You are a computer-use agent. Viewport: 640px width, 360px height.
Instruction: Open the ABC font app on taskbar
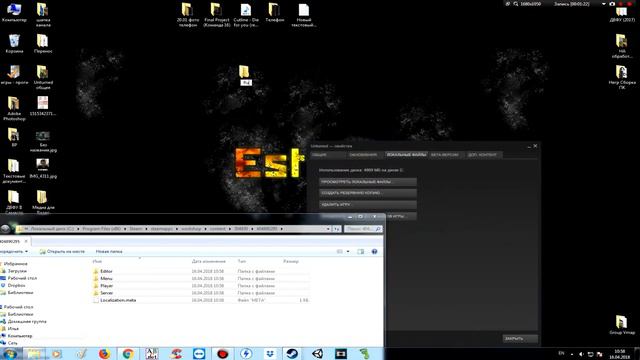[152, 353]
